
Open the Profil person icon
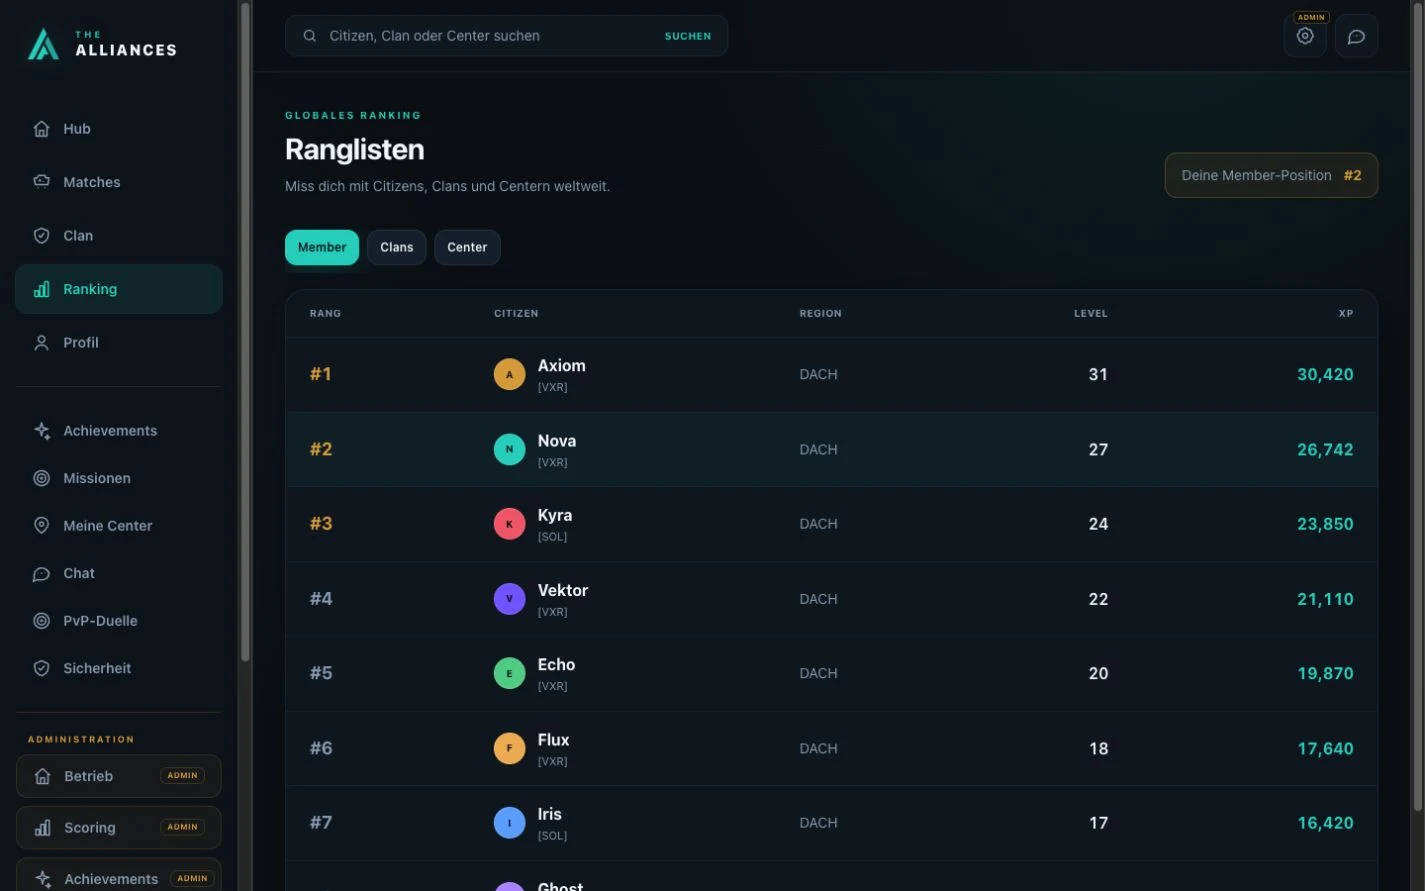point(42,343)
